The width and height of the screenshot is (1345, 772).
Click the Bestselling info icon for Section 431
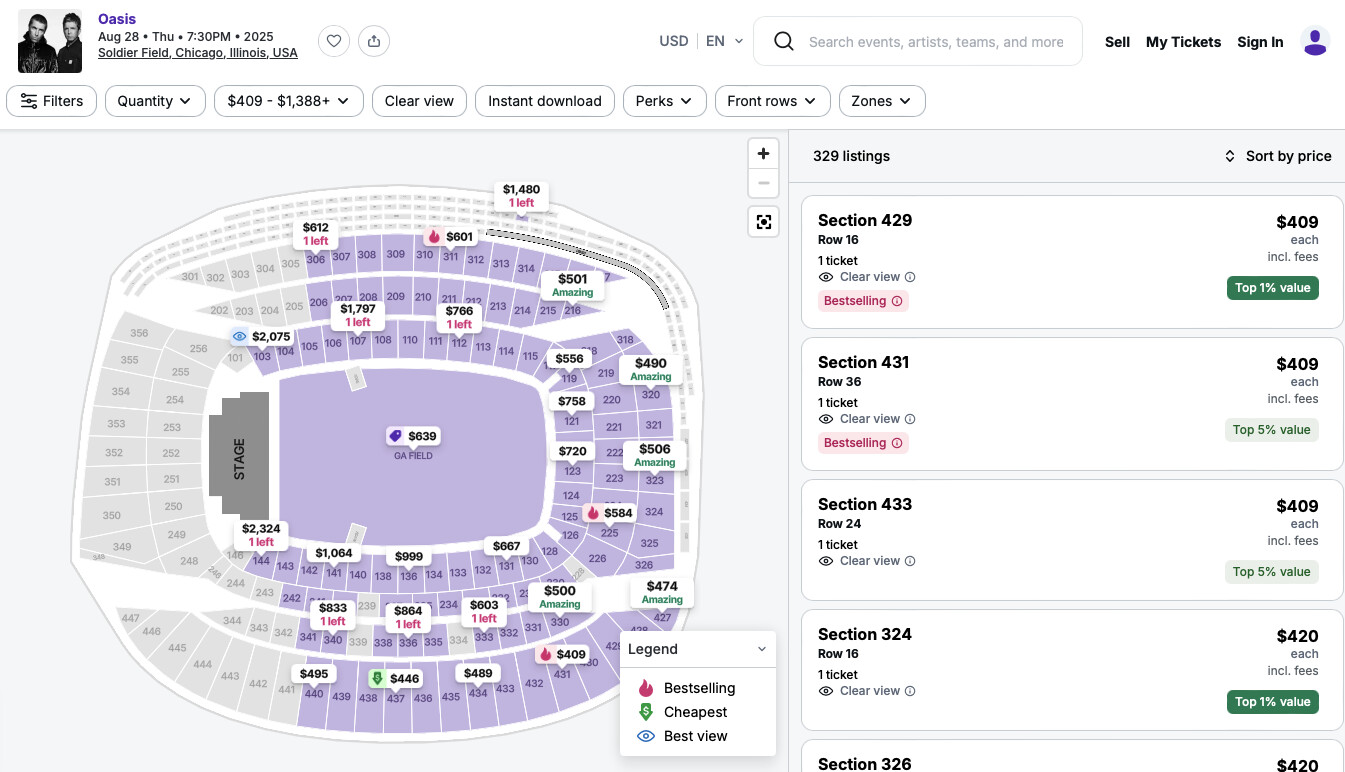[x=897, y=443]
